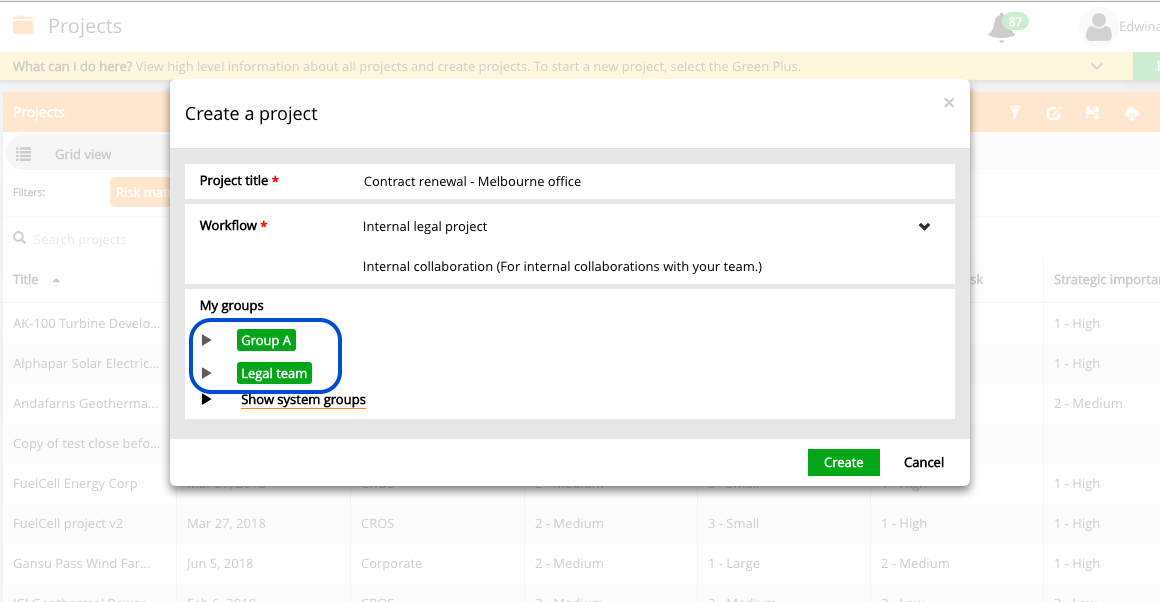This screenshot has width=1160, height=602.
Task: Open the filter funnel in Projects toolbar
Action: 1015,113
